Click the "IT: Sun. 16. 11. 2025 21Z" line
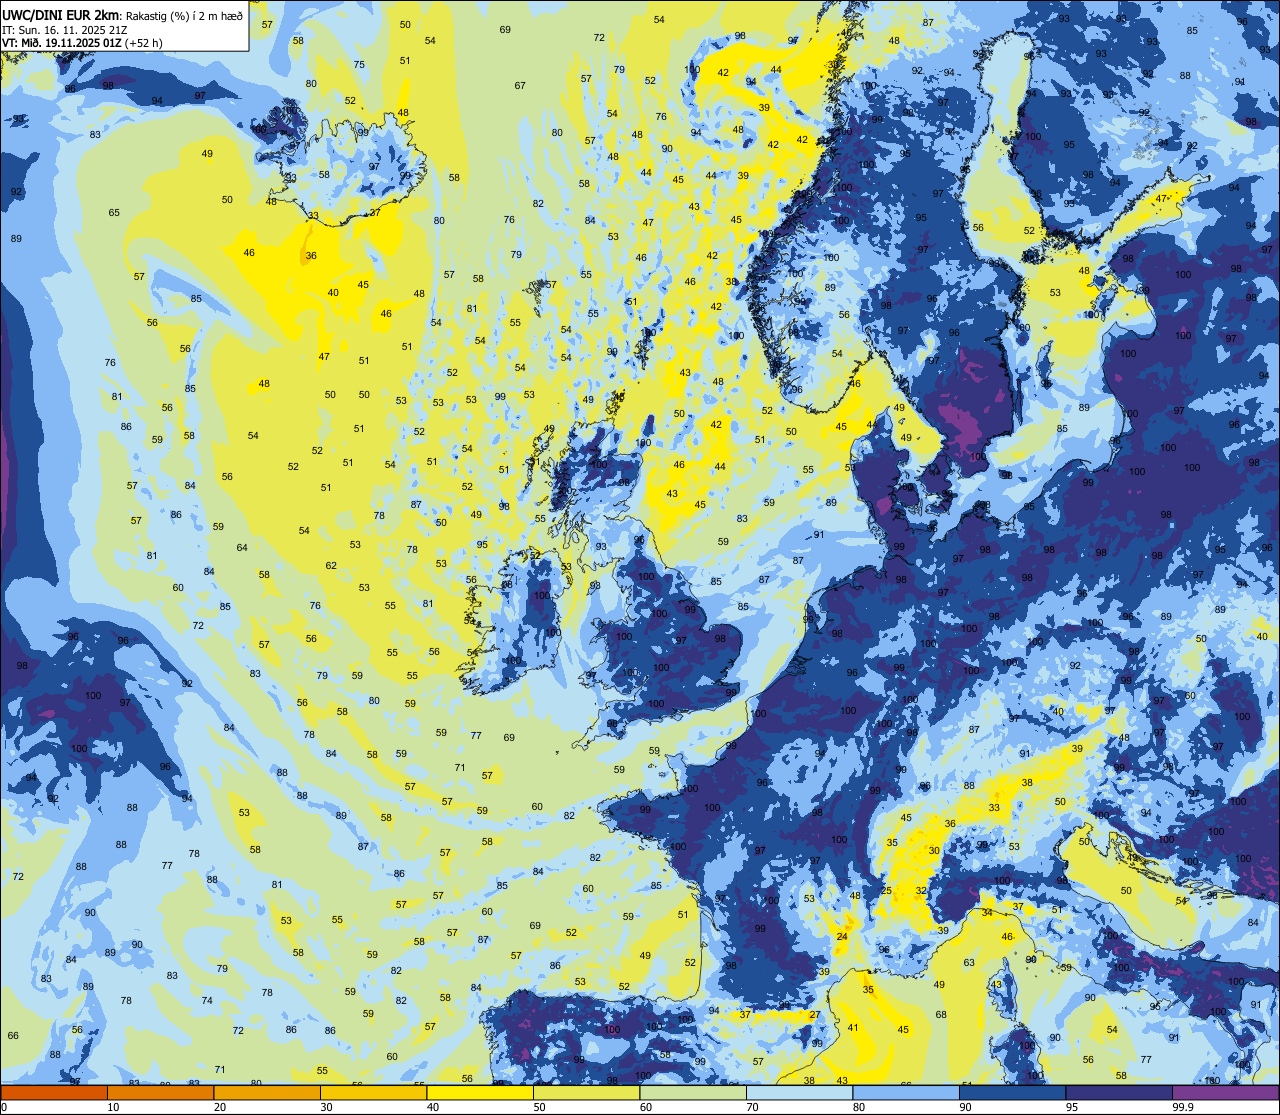 (x=64, y=30)
